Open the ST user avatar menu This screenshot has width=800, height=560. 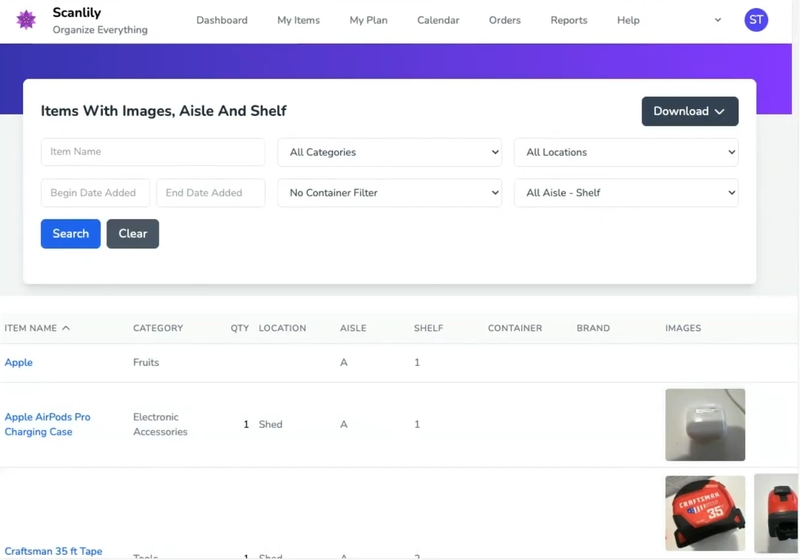[756, 20]
